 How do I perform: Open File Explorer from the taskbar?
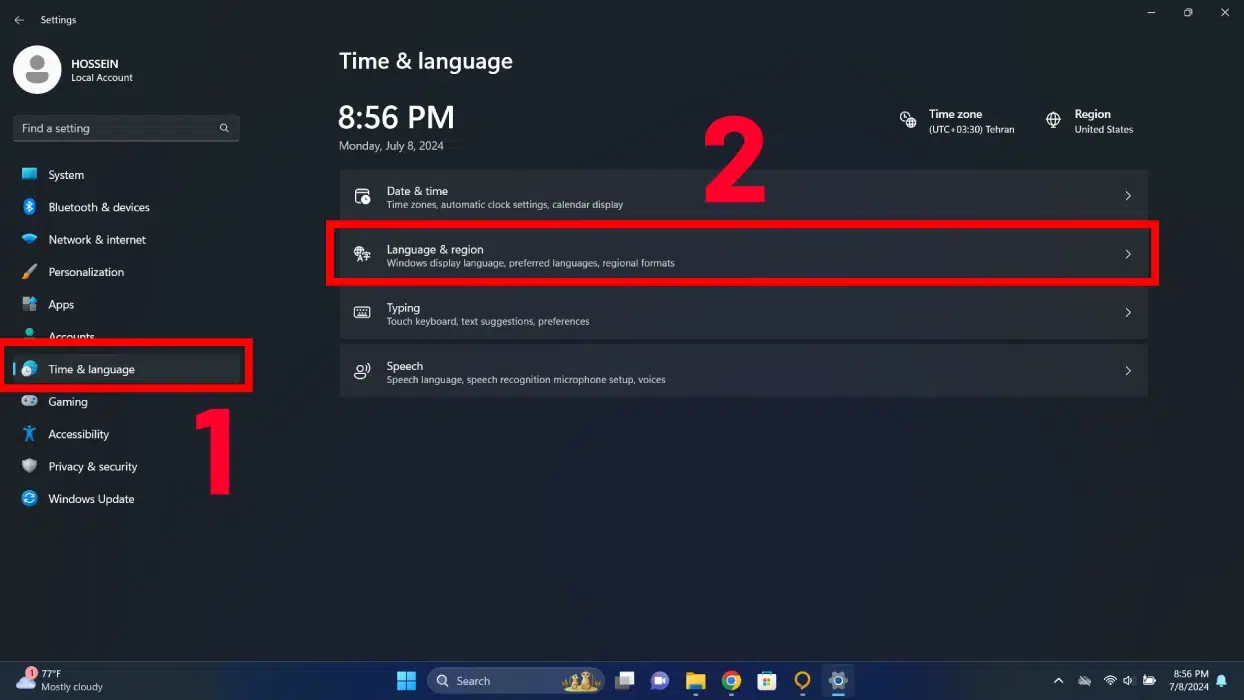click(695, 680)
